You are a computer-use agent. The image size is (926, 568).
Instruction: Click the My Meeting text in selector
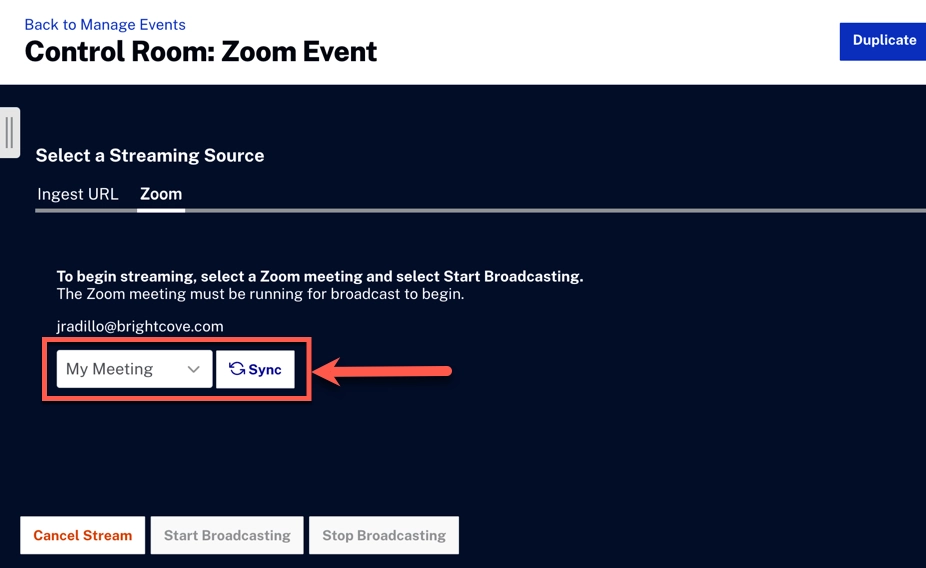pos(109,369)
